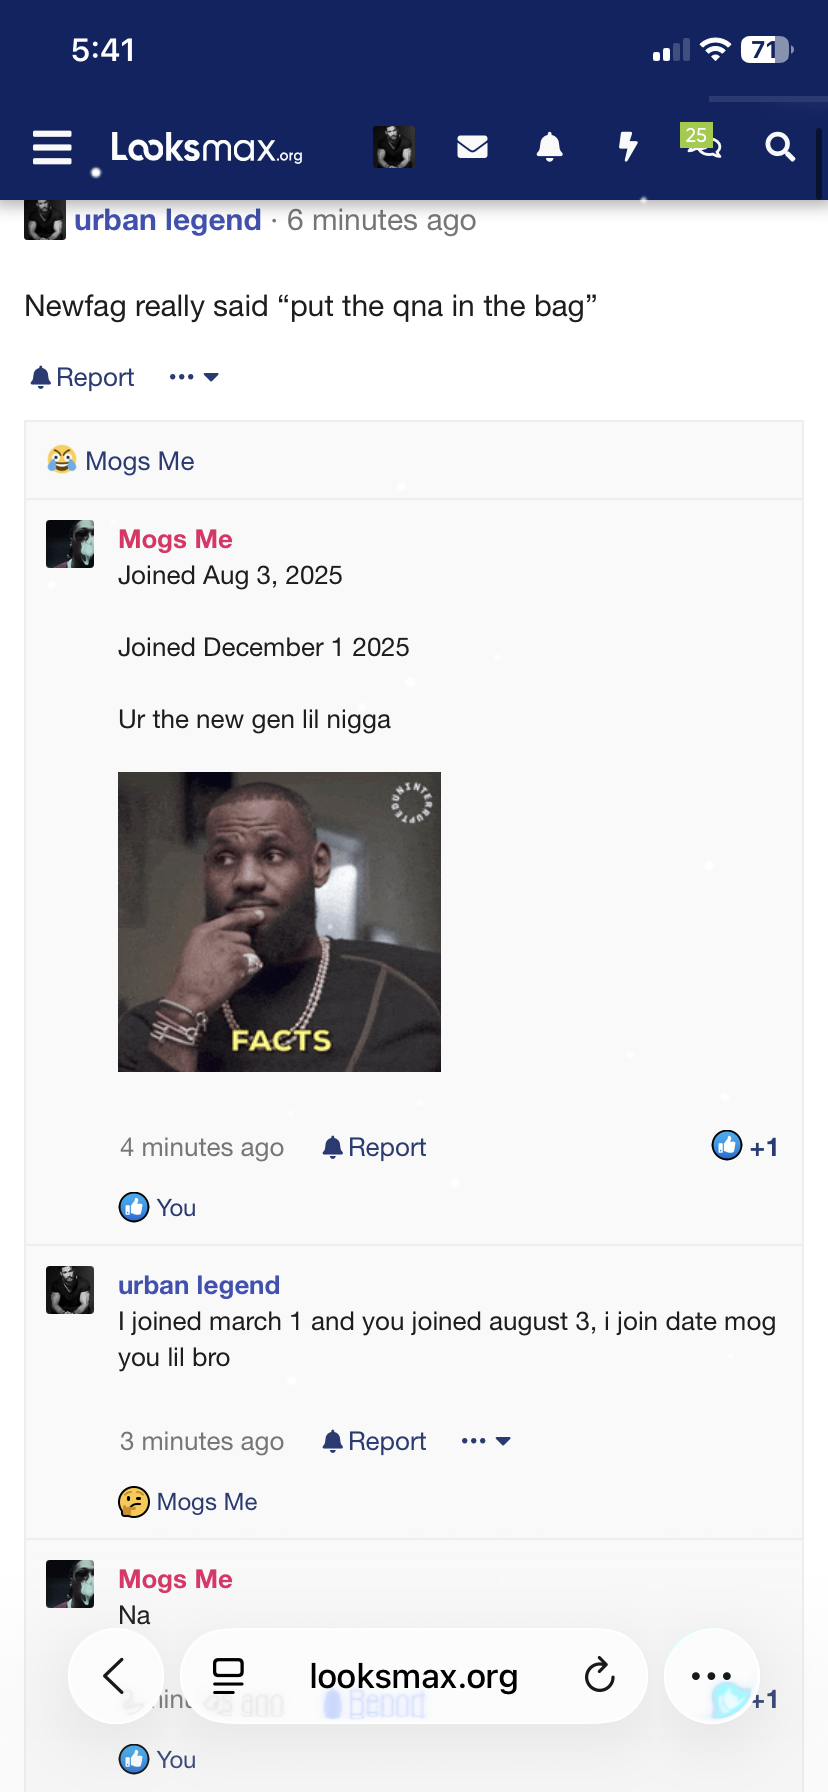Open the urban legend profile link in the post header
Viewport: 828px width, 1792px height.
[167, 220]
